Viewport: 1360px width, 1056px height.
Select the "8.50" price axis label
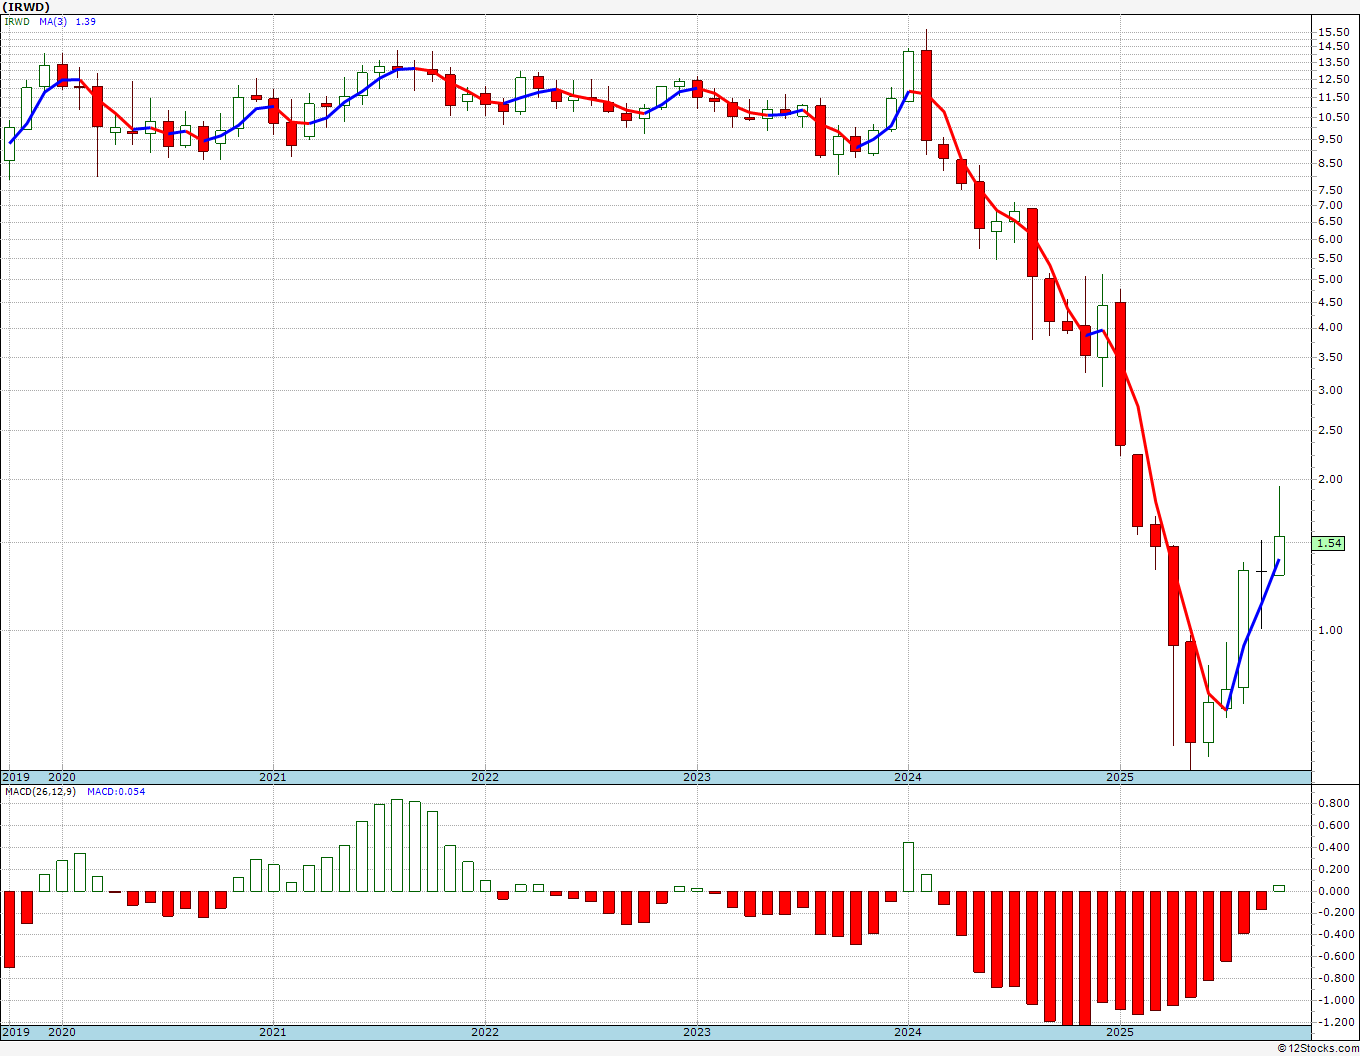[1330, 164]
